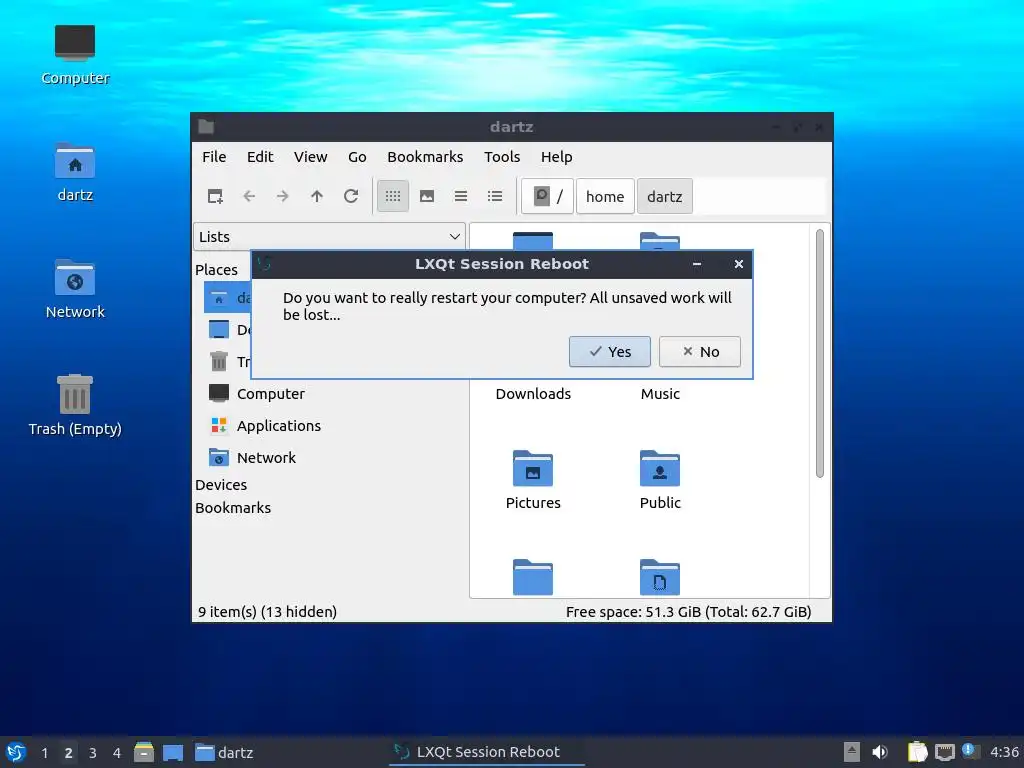This screenshot has height=768, width=1024.
Task: Reload folder with the refresh icon
Action: [351, 196]
